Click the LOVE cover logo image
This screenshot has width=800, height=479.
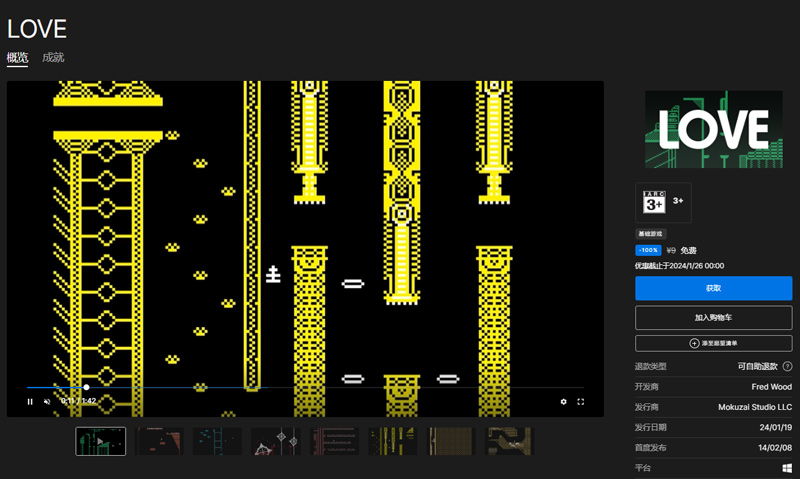click(x=714, y=130)
